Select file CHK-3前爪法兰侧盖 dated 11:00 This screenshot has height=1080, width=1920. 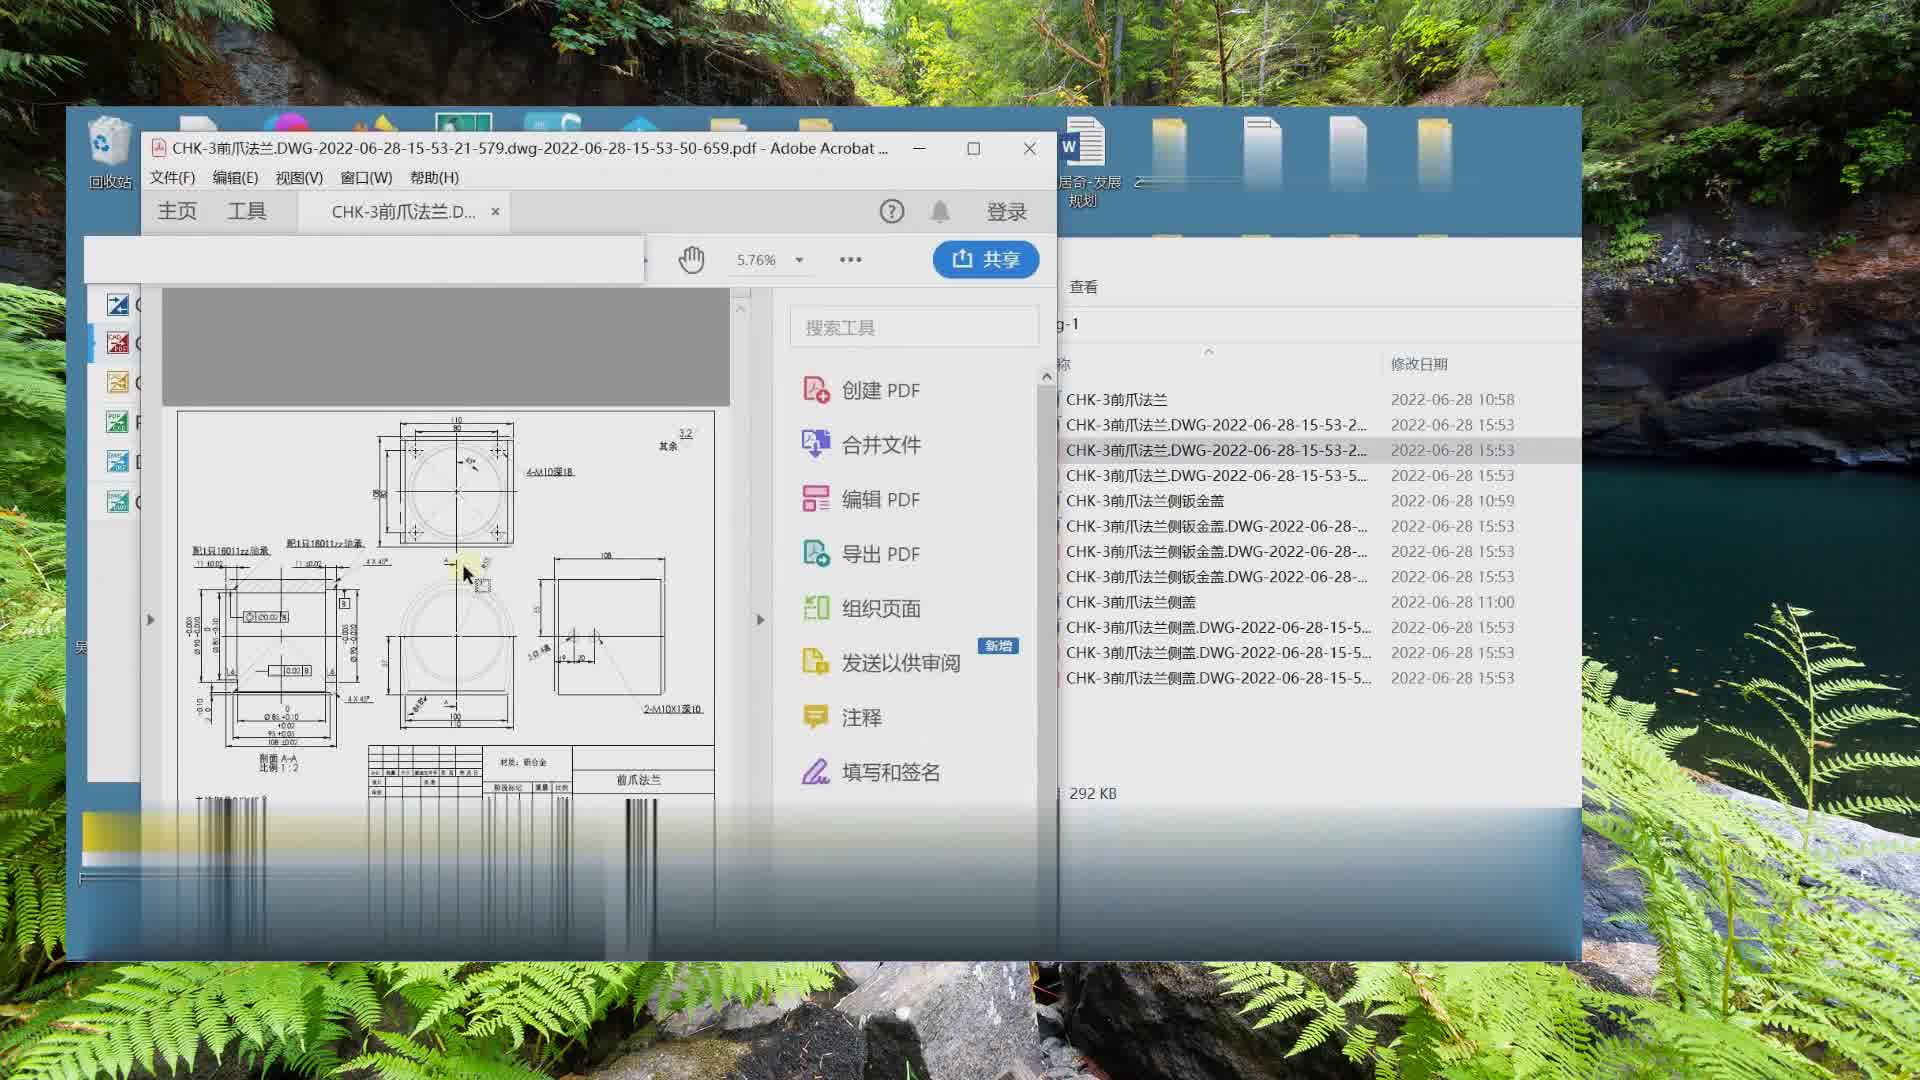(1131, 602)
